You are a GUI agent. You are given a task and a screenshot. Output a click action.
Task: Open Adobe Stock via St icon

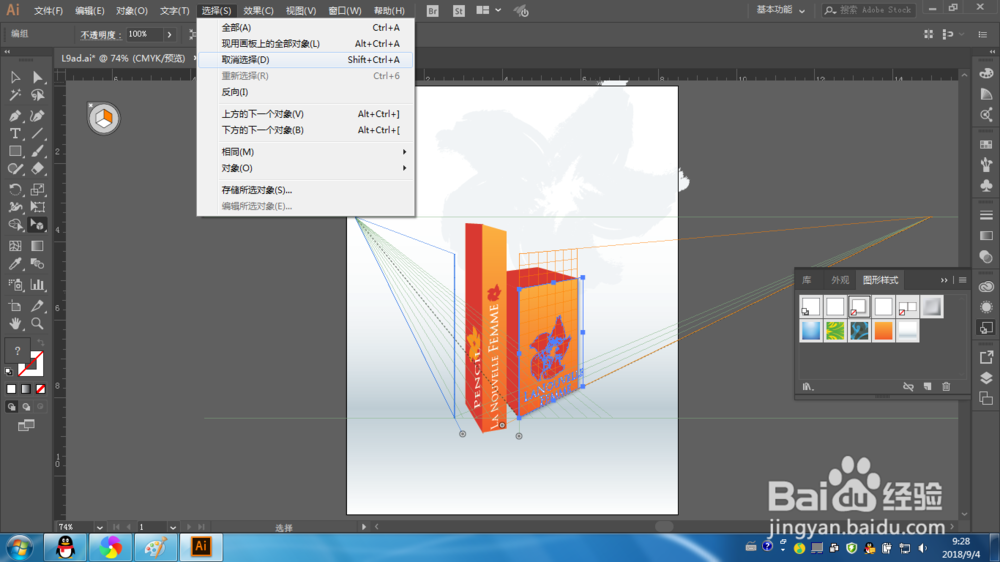pos(459,11)
